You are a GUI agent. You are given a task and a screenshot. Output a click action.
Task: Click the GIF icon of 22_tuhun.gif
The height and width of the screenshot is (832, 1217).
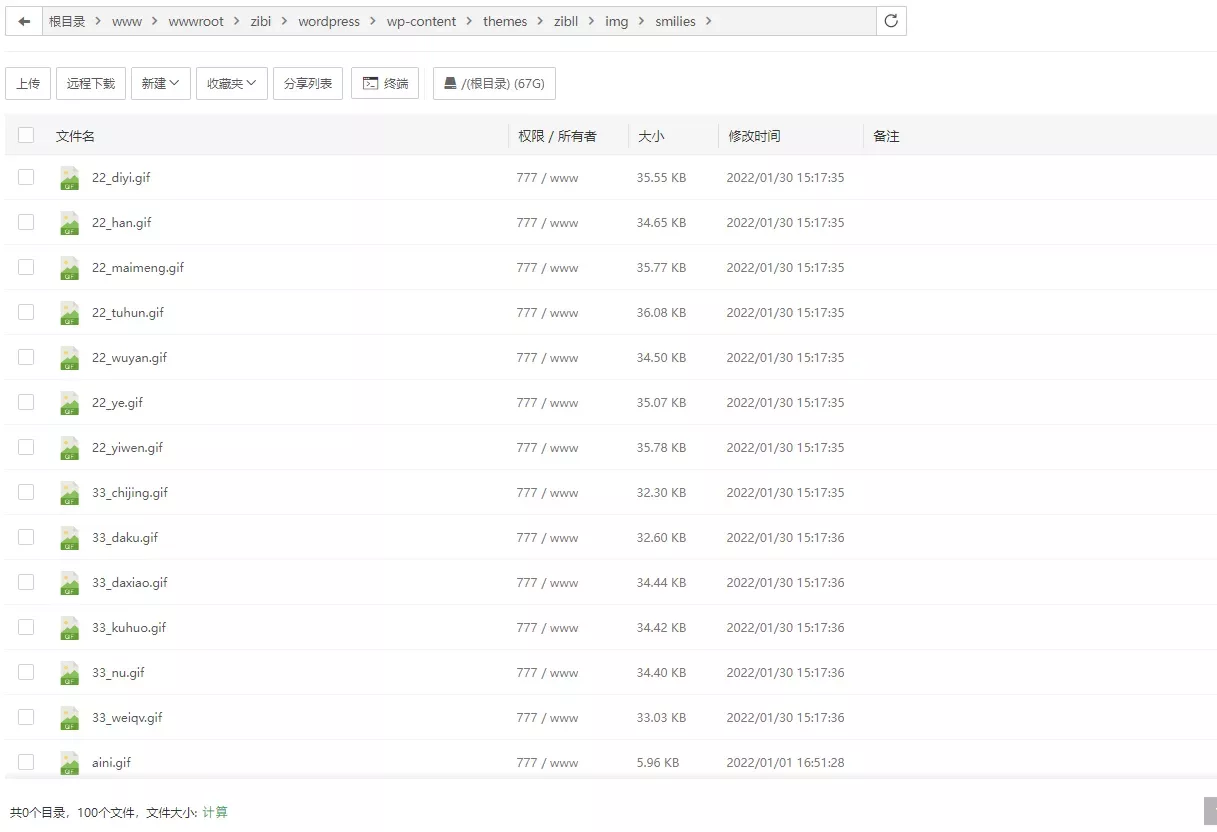pos(69,313)
